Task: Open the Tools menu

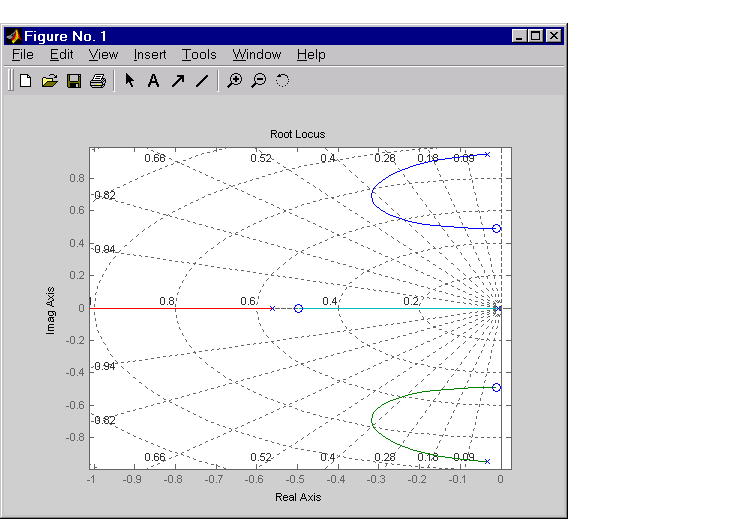Action: [x=199, y=55]
